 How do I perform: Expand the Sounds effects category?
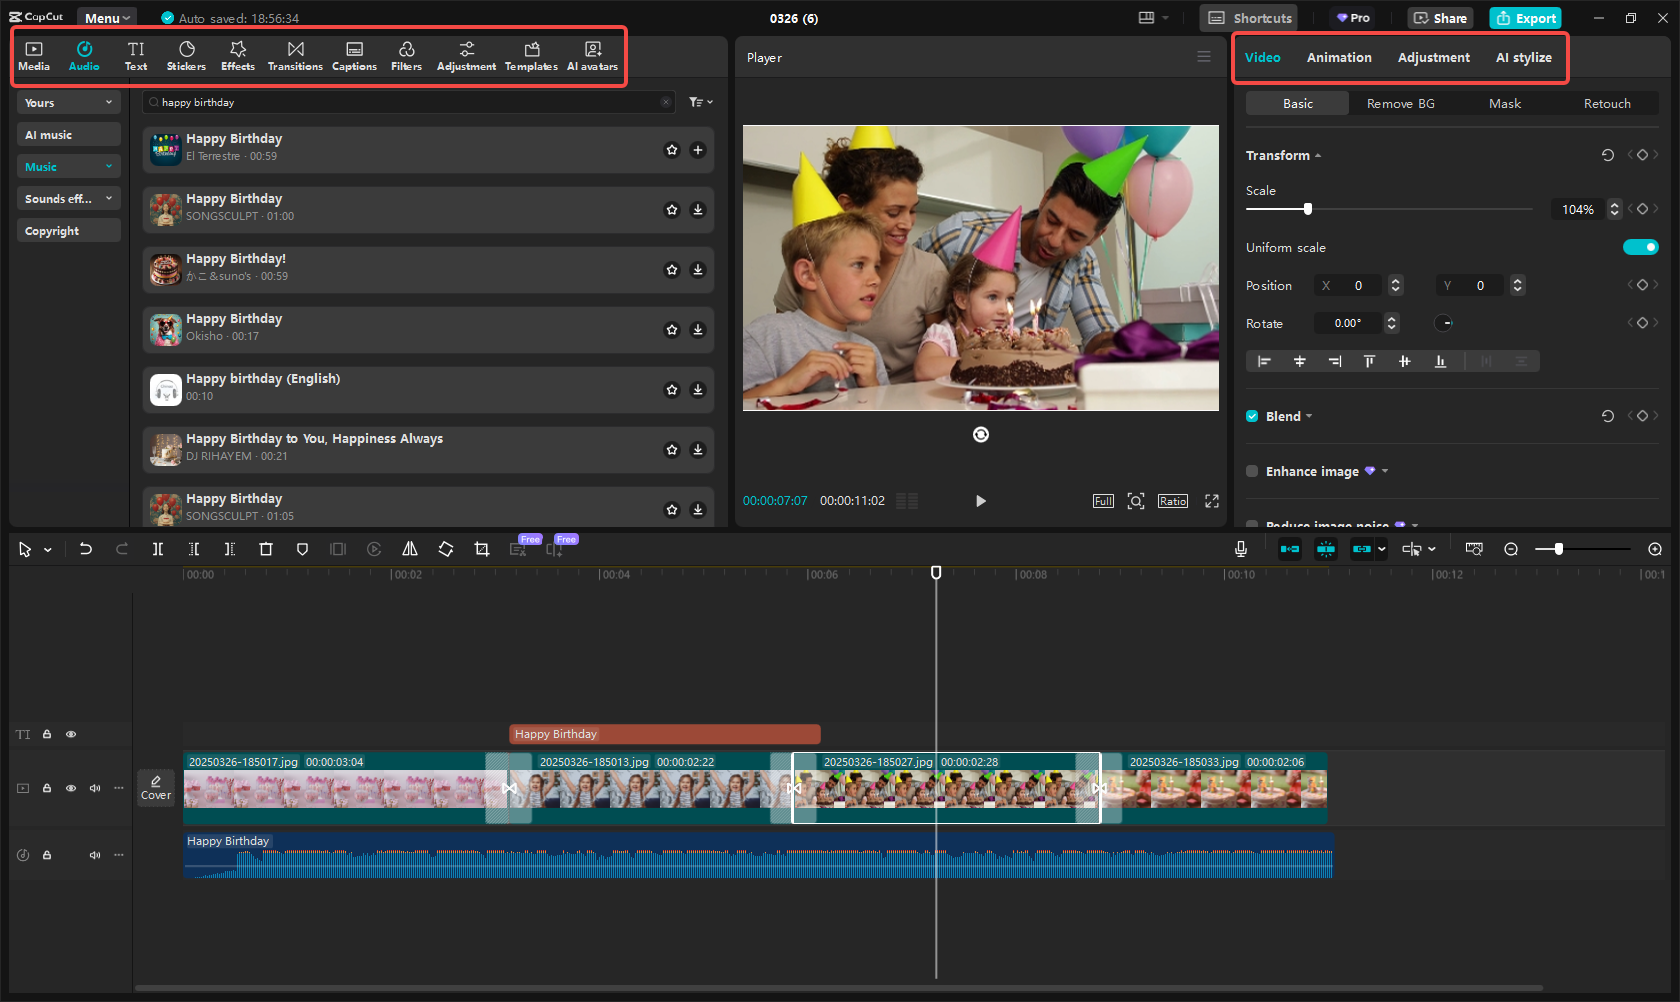click(68, 199)
